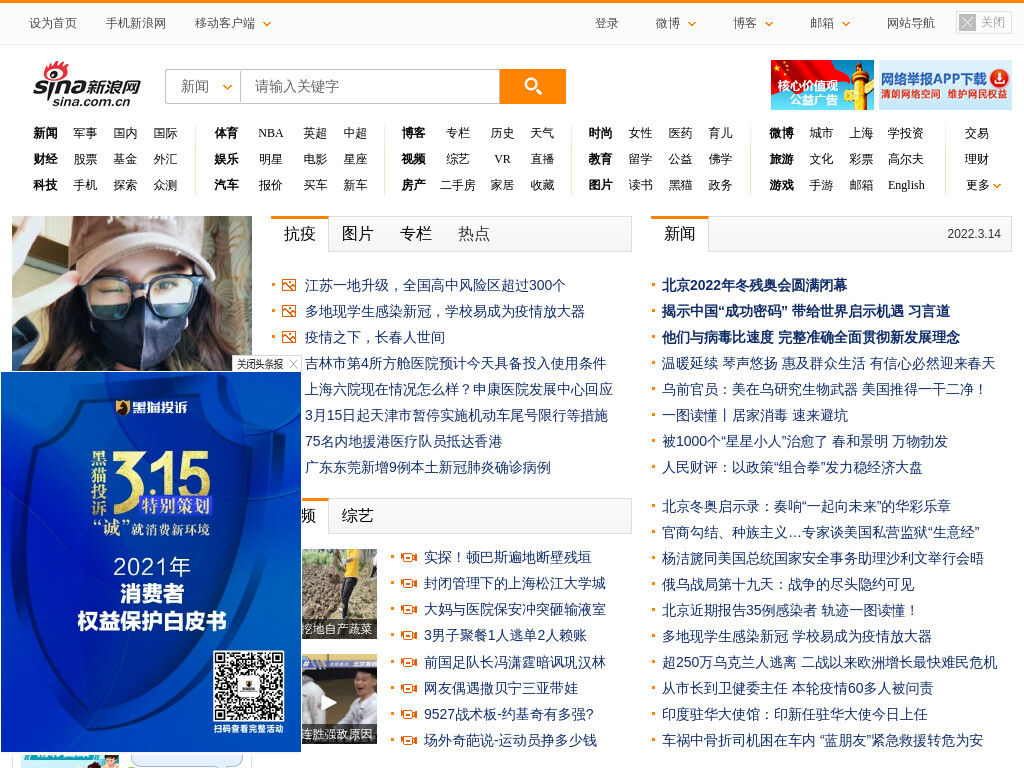Open the NBA navigation link
The height and width of the screenshot is (768, 1024).
(x=270, y=133)
